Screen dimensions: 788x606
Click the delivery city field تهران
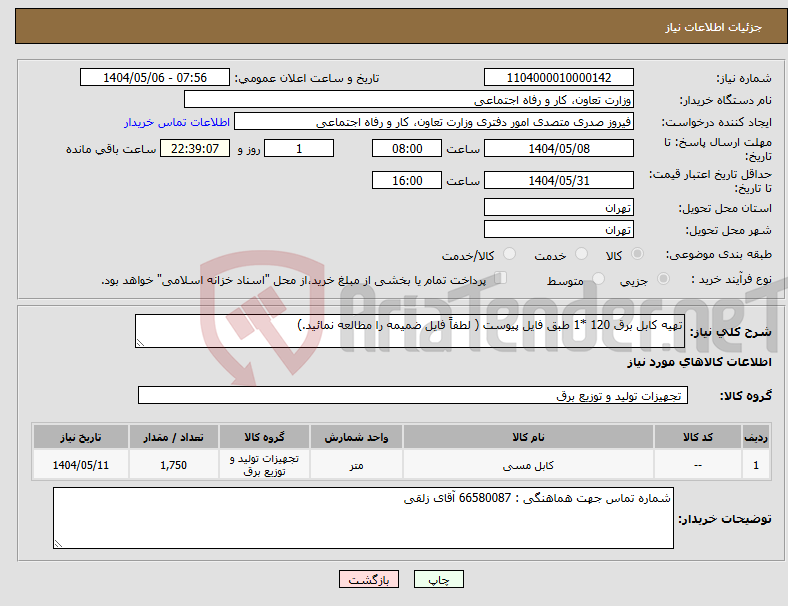(x=558, y=229)
